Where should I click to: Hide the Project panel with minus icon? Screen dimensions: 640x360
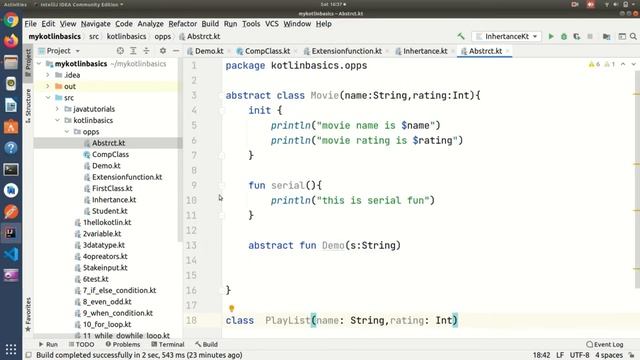176,51
